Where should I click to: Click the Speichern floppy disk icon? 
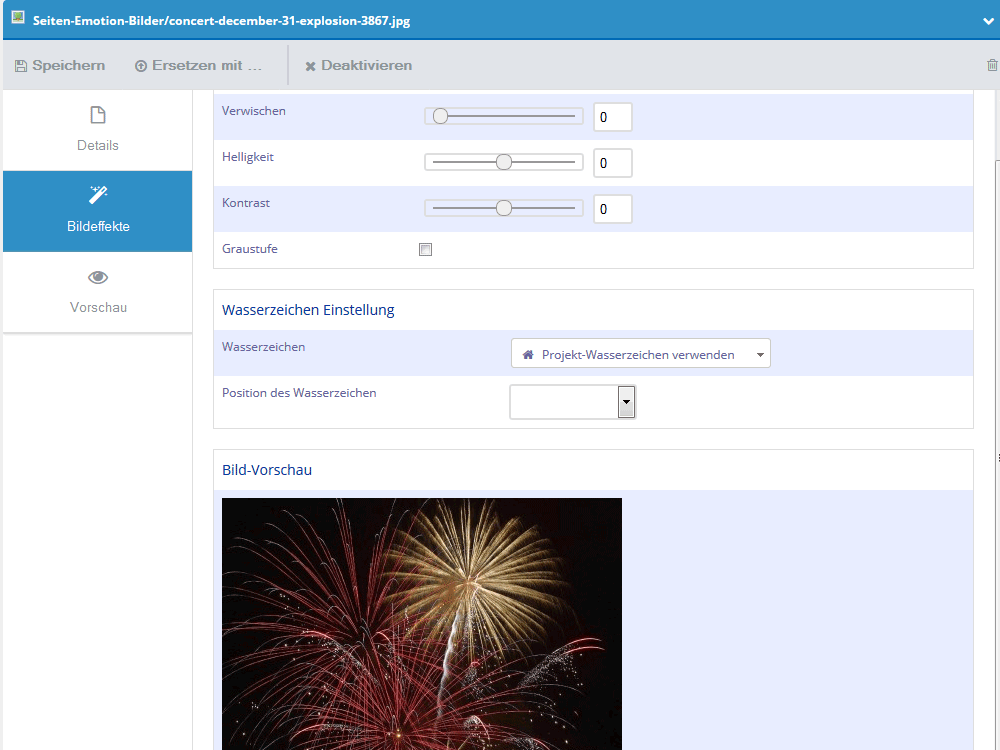(21, 66)
